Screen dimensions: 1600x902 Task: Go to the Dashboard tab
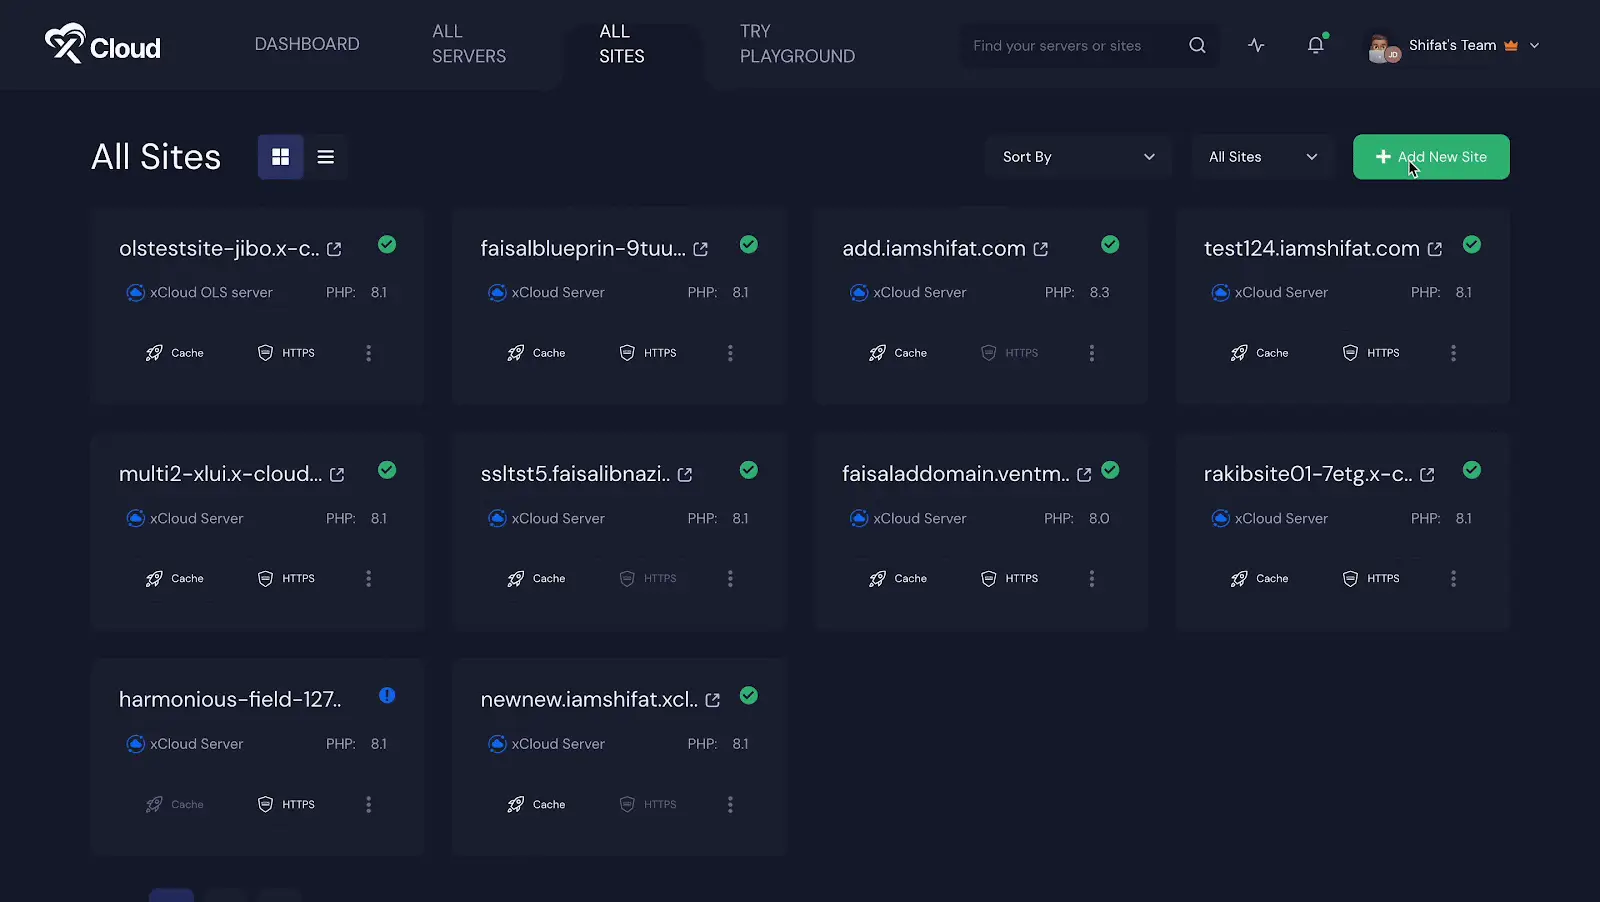(x=307, y=44)
